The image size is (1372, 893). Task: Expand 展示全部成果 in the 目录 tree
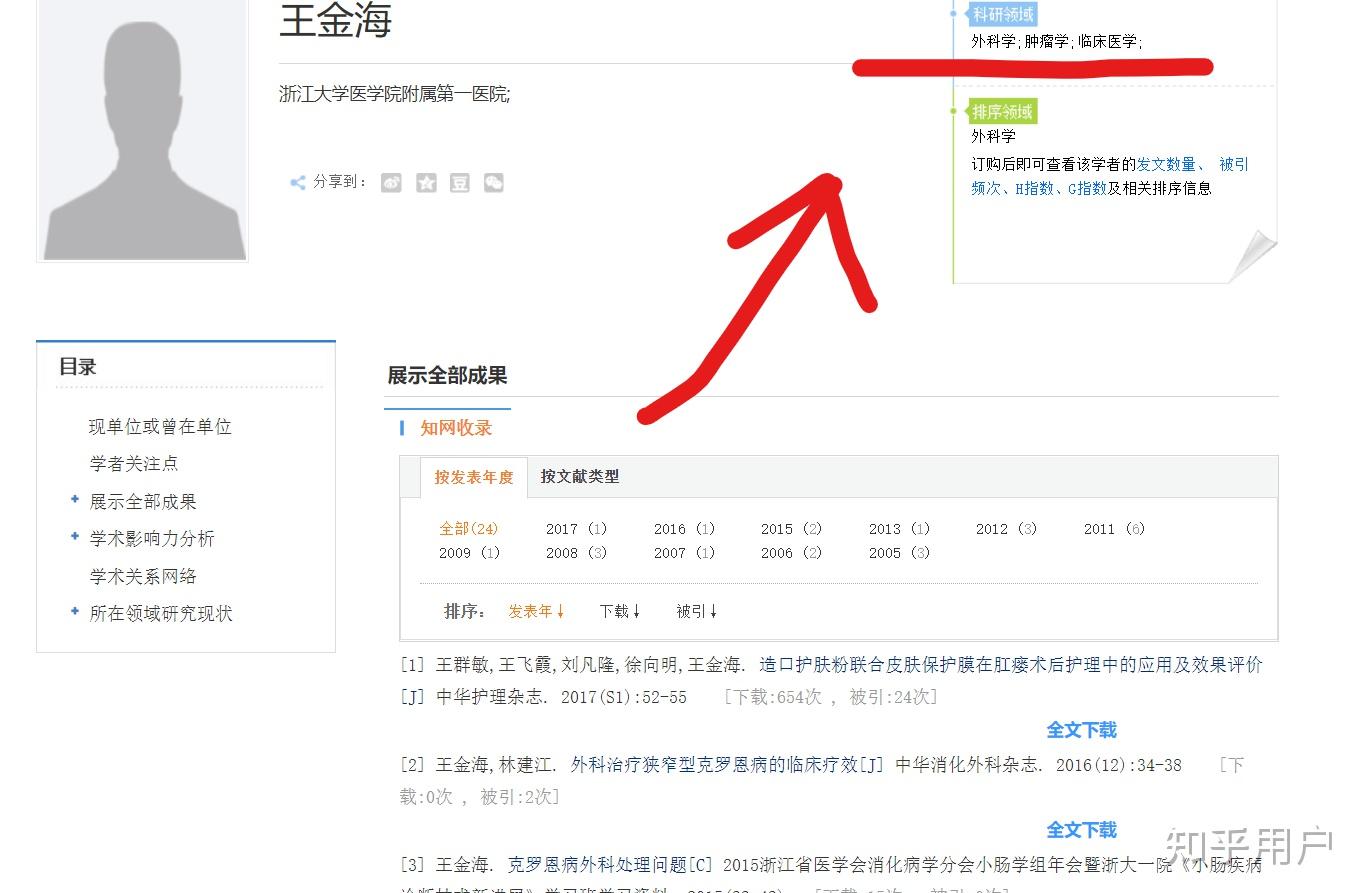pyautogui.click(x=74, y=499)
